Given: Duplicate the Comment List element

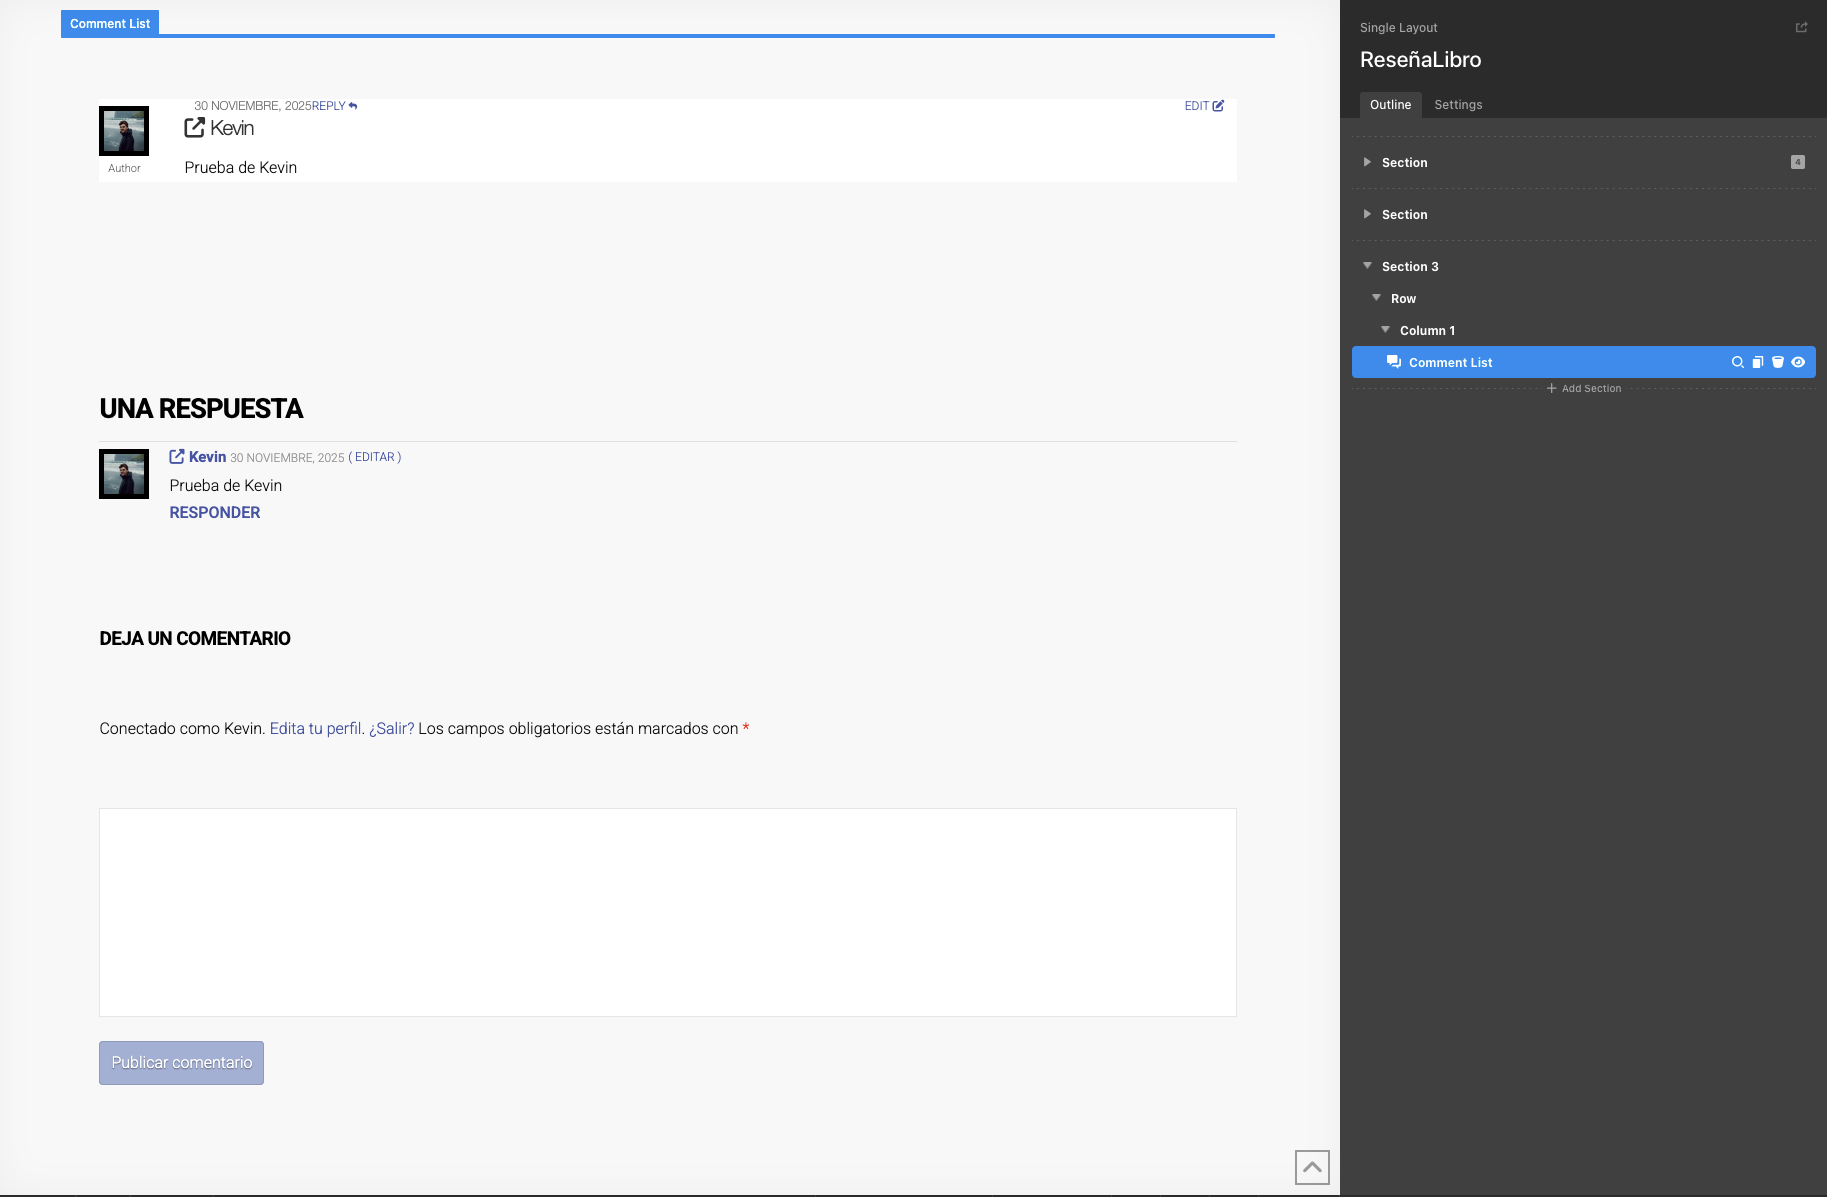Looking at the screenshot, I should [1758, 363].
